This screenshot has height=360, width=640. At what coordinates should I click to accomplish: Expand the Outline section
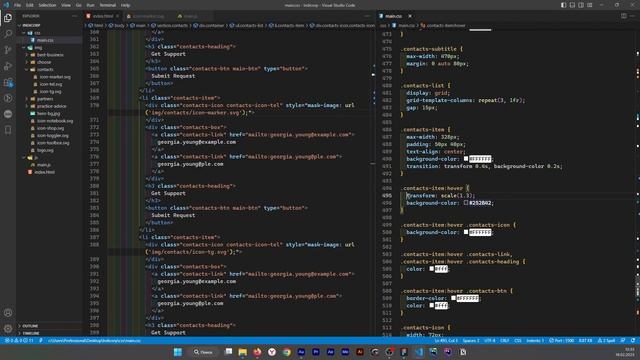click(30, 326)
